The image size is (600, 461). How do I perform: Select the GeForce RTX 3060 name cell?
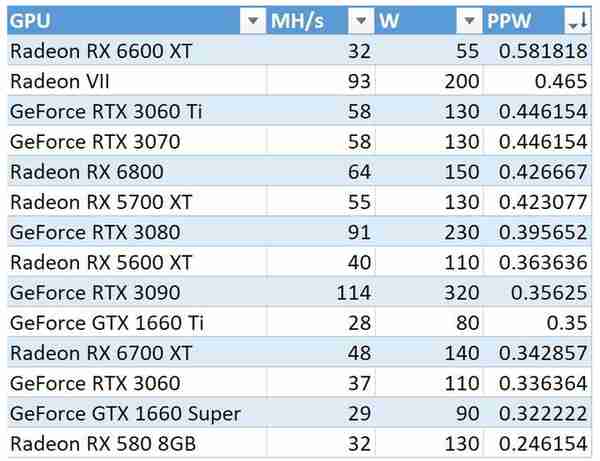coord(137,383)
